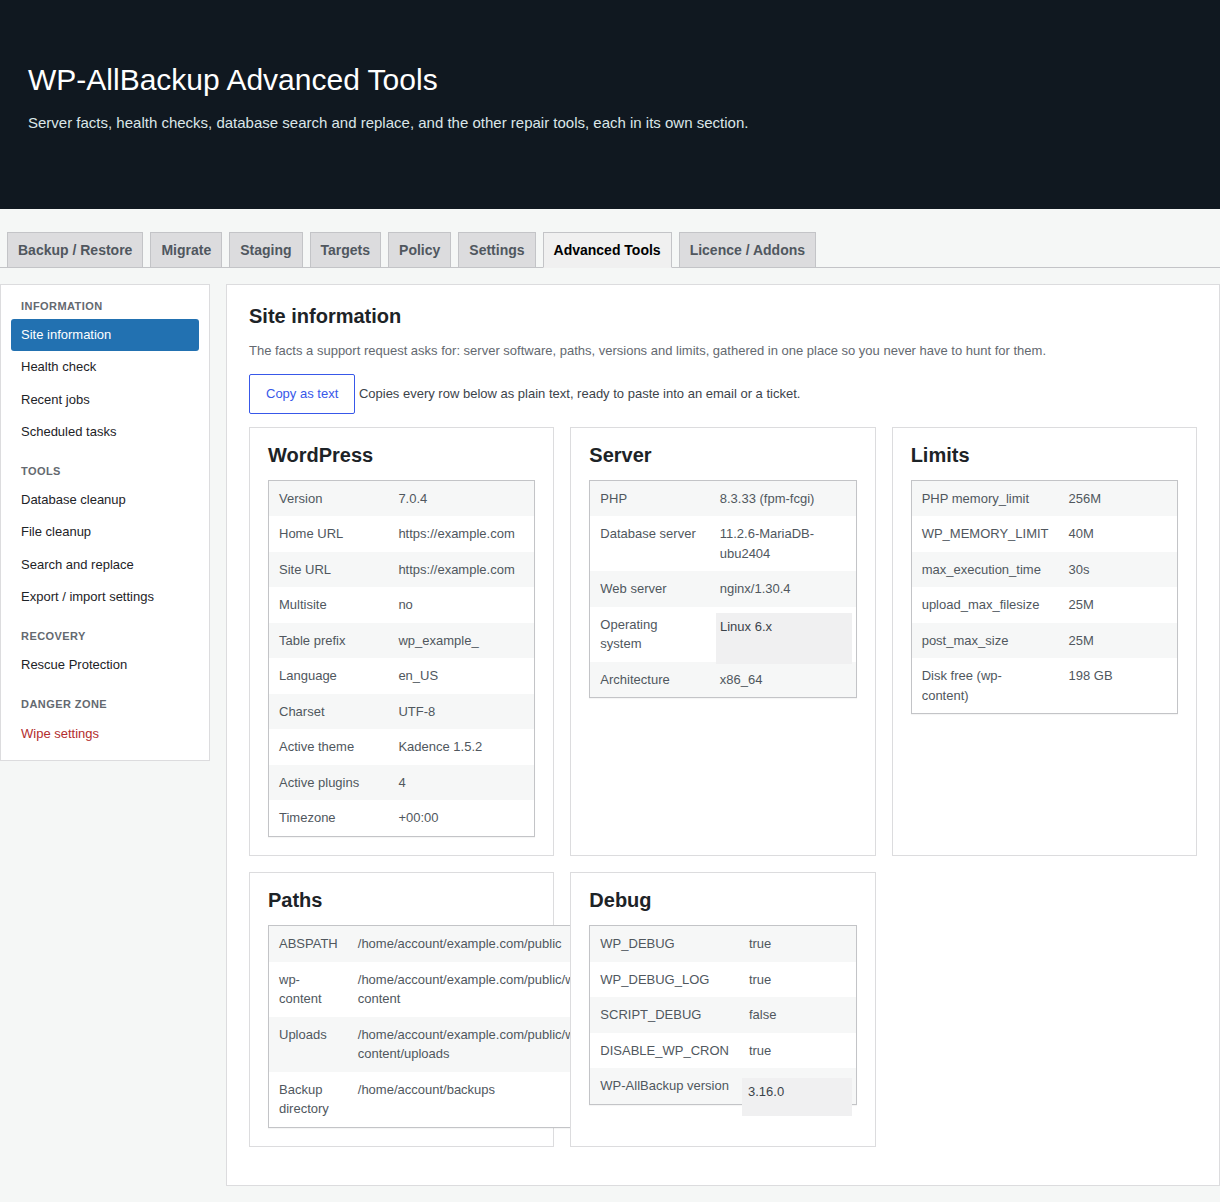Viewport: 1220px width, 1202px height.
Task: Click the WP_DEBUG value true
Action: click(760, 944)
